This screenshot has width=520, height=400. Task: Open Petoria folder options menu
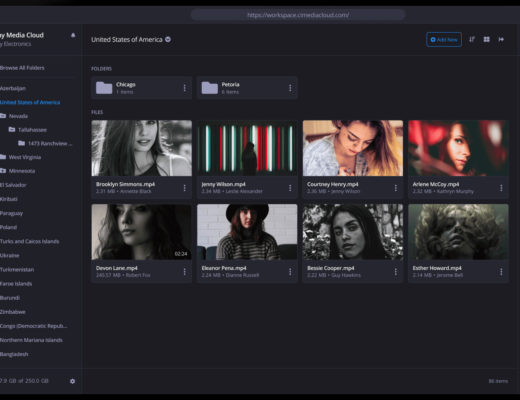pos(290,88)
